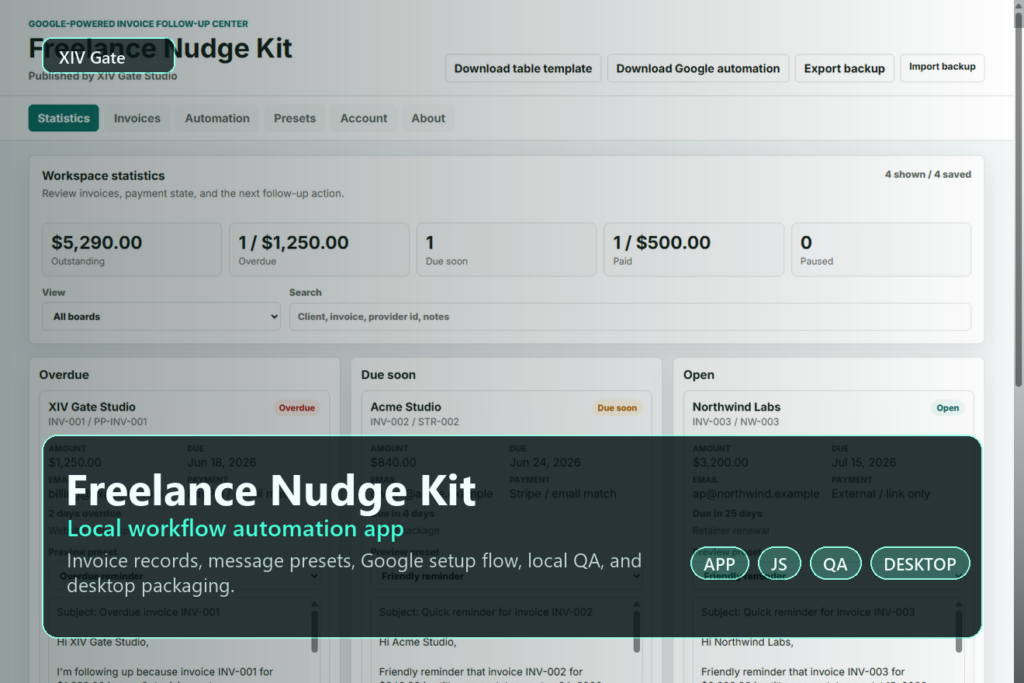
Task: Open the Account tab
Action: point(363,118)
